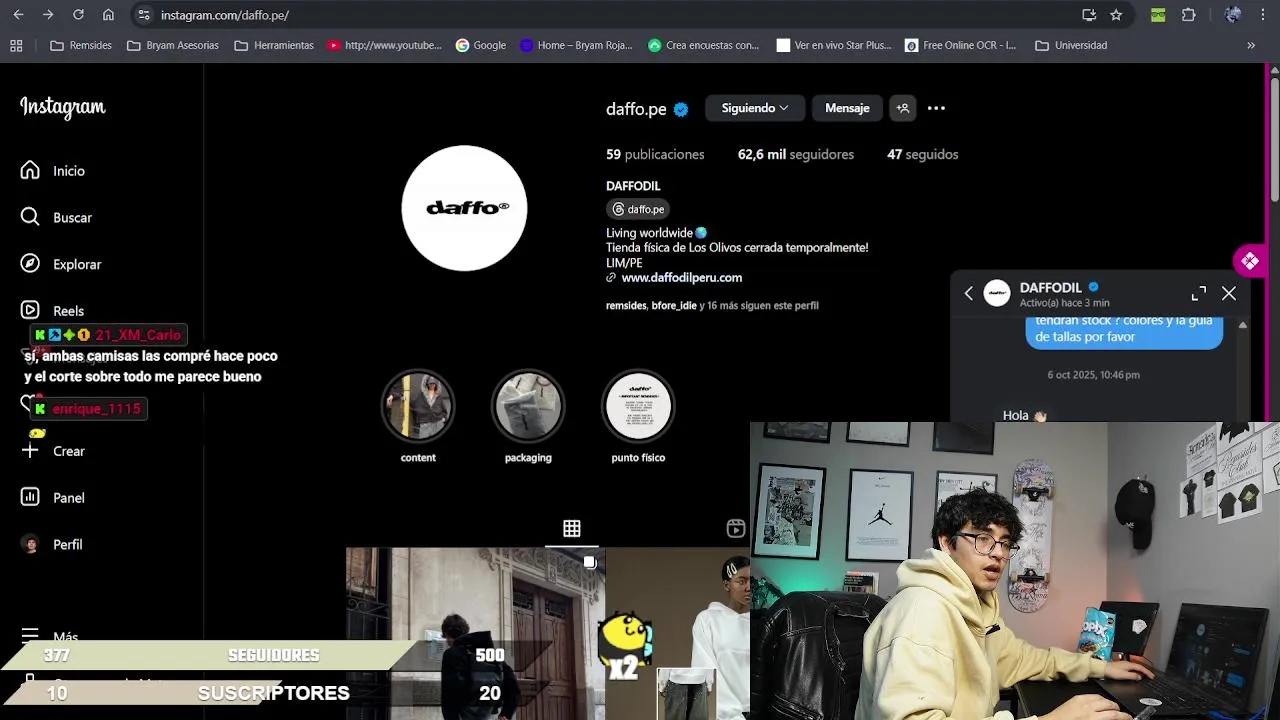Open Reels in Instagram sidebar
Viewport: 1280px width, 720px height.
[x=53, y=311]
